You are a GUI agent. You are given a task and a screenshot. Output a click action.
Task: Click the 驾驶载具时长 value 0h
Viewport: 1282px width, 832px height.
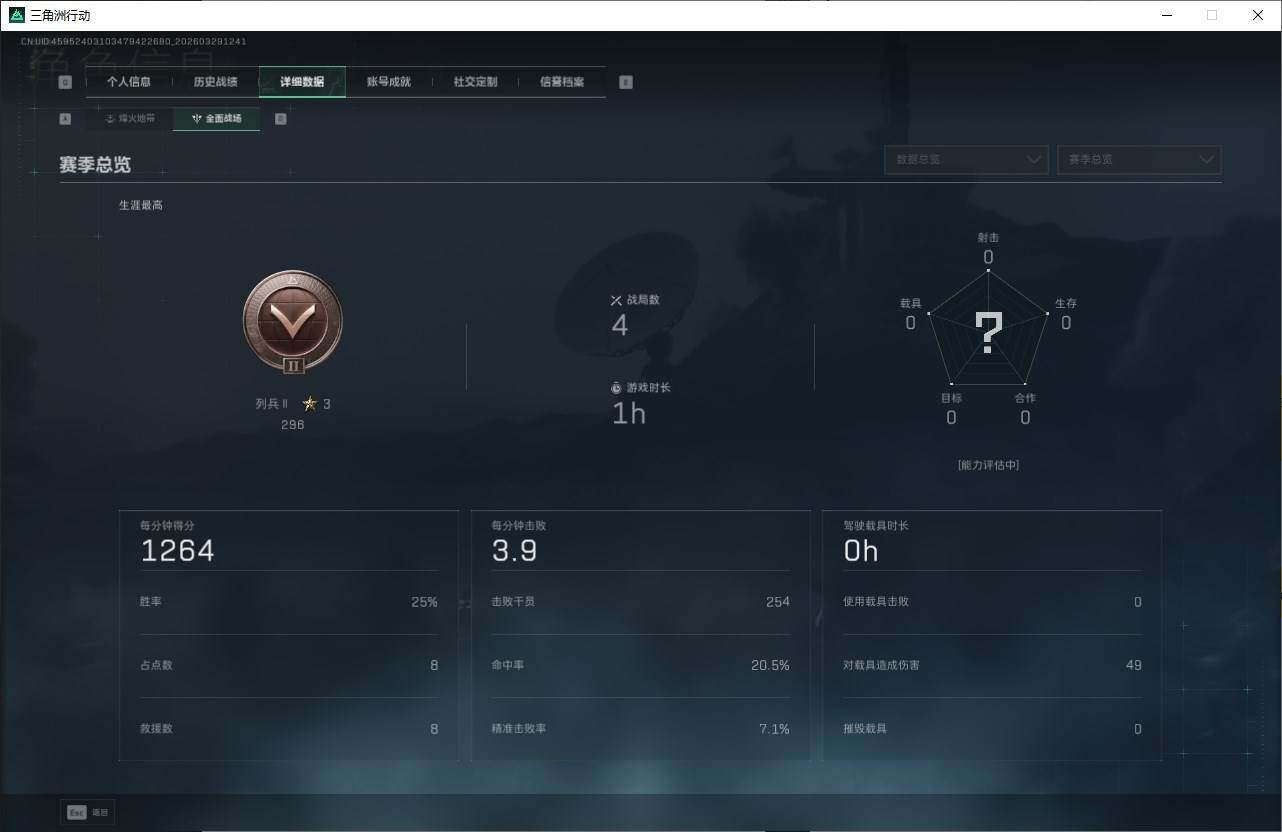click(861, 551)
